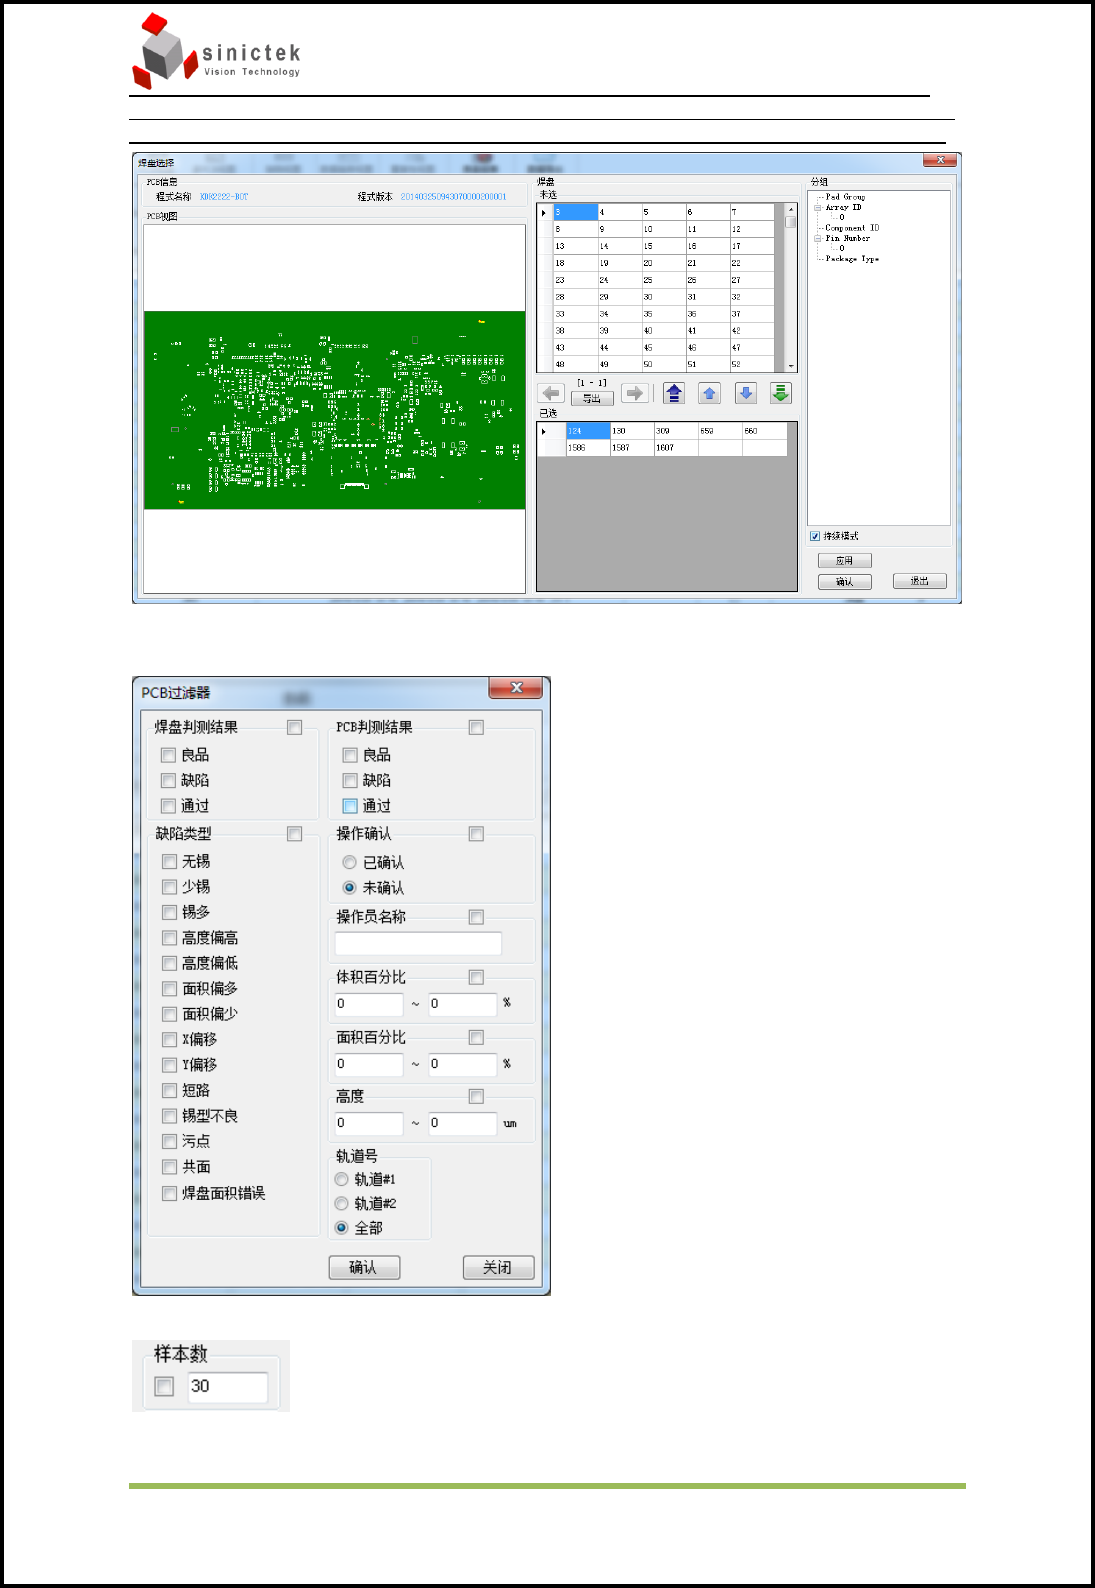Select selected-pad cell 1587

click(x=632, y=448)
